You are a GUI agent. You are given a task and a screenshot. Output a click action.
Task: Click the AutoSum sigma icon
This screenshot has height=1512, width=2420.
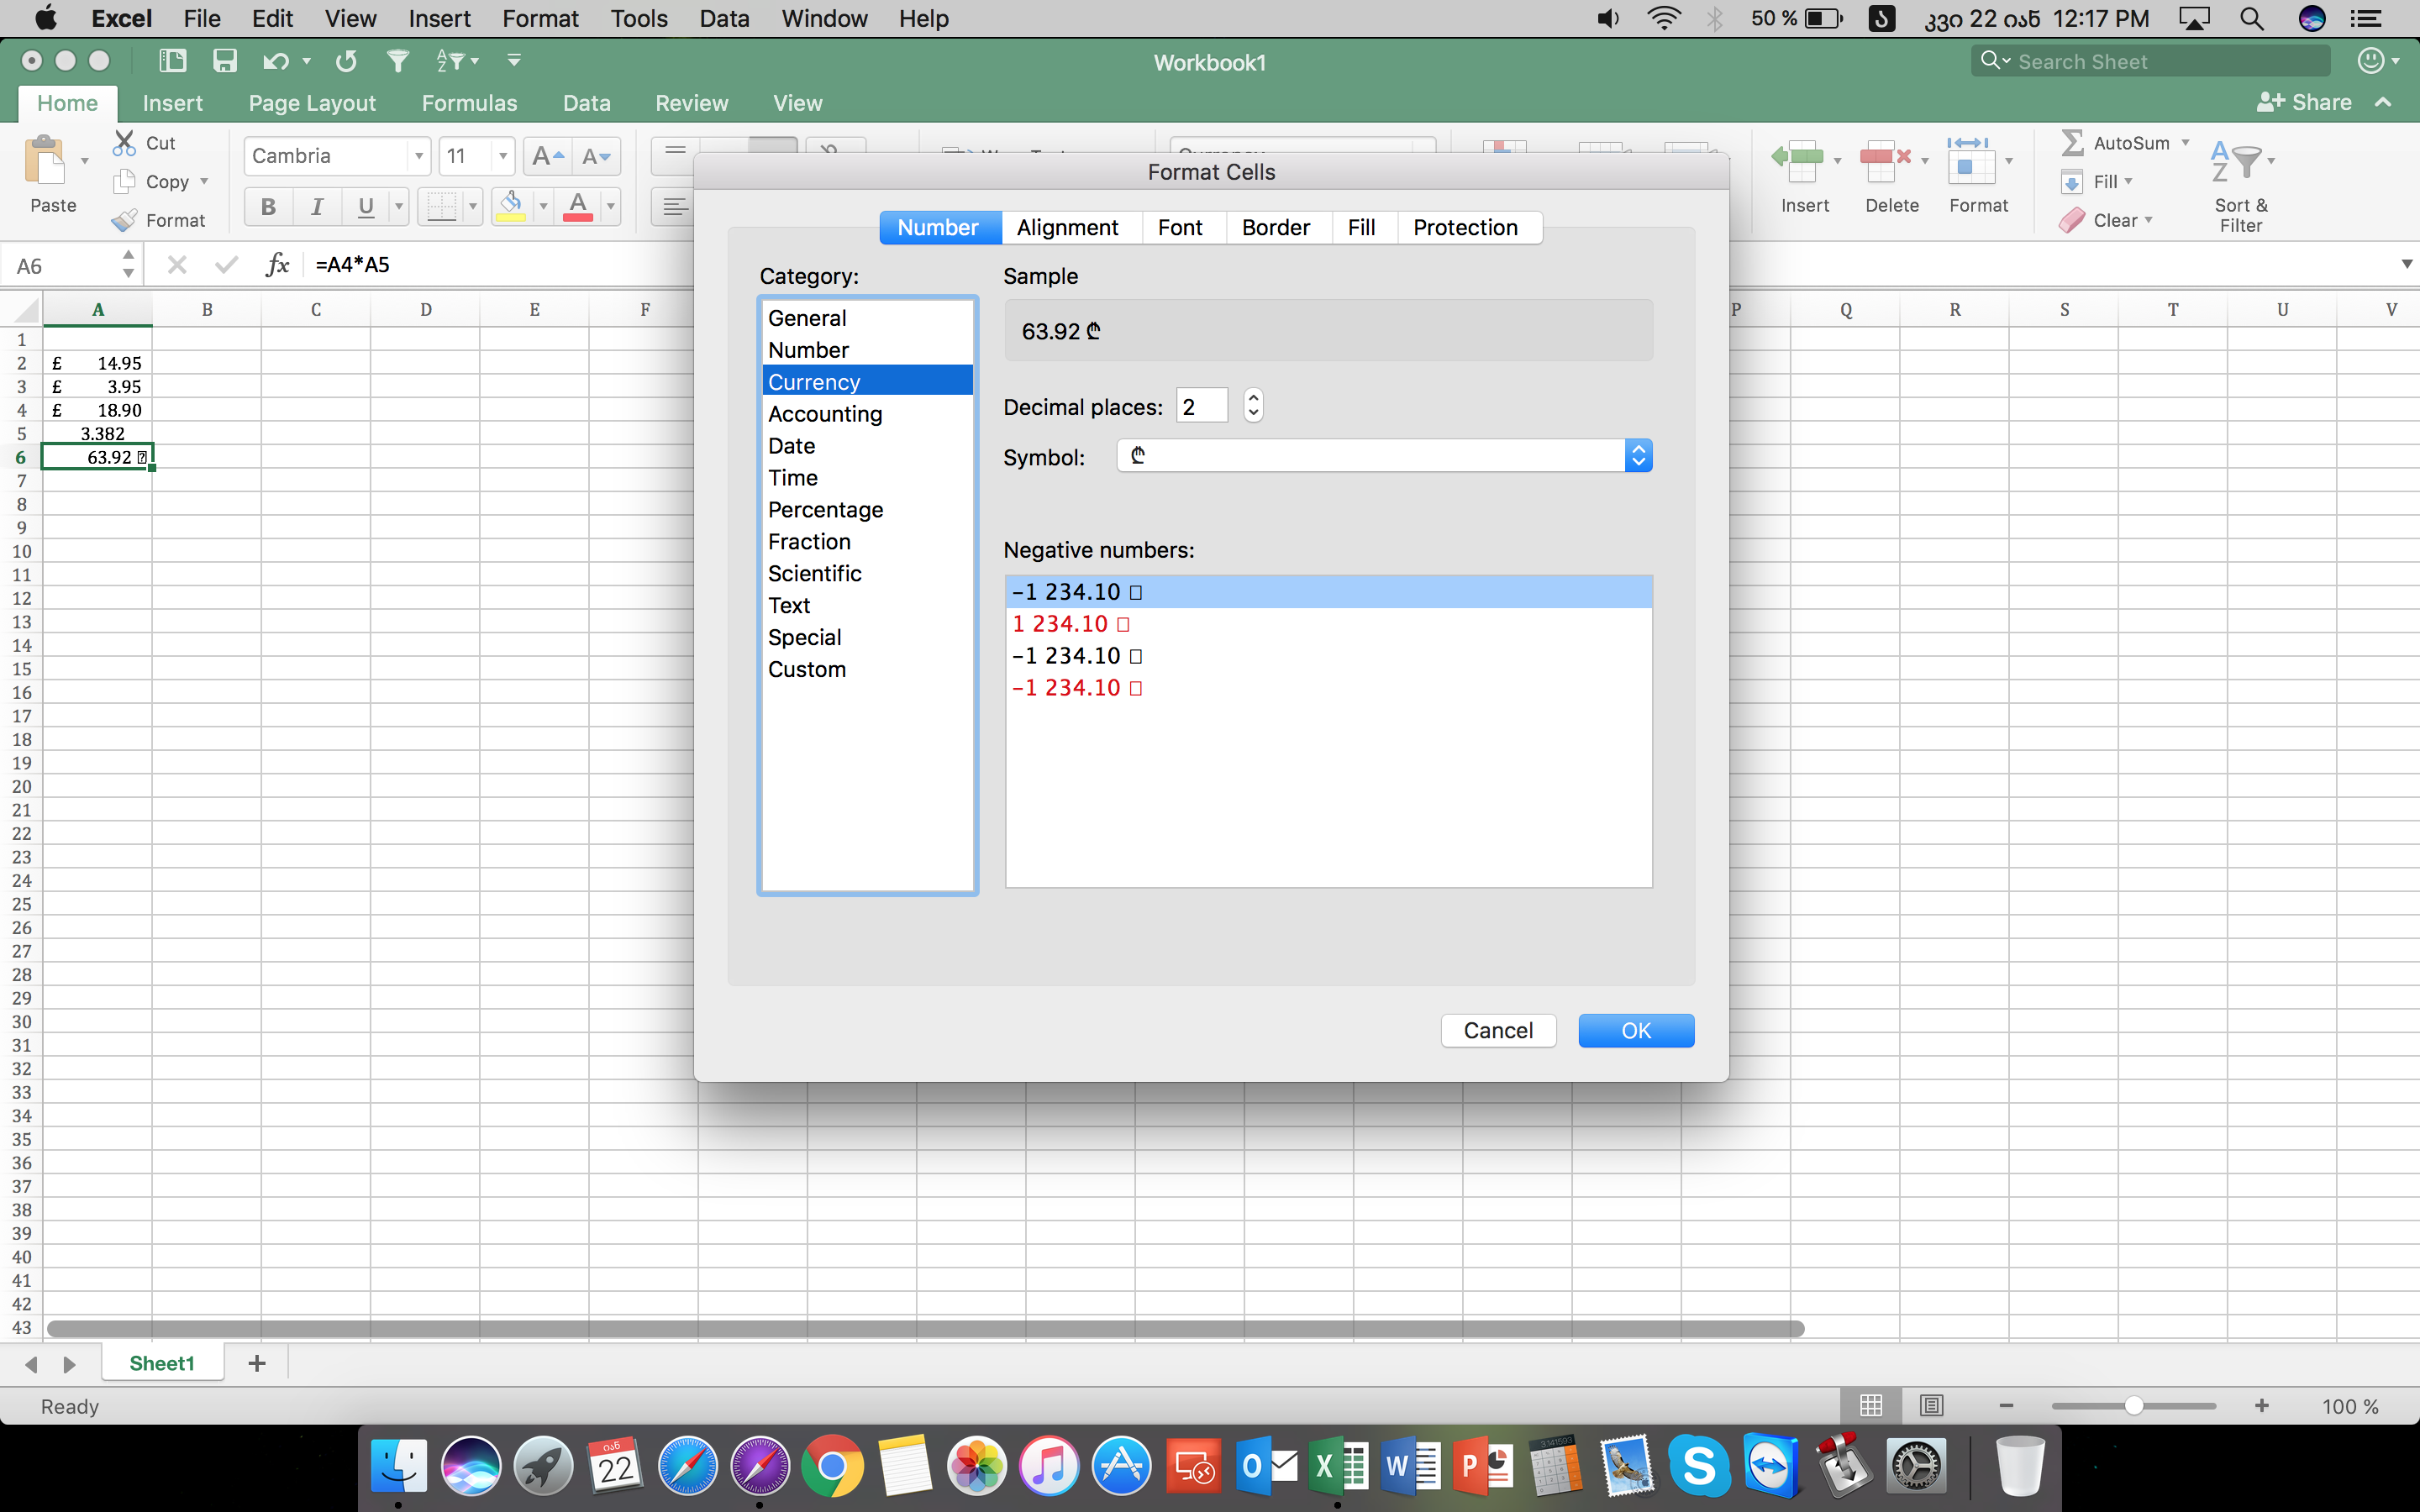(2072, 143)
